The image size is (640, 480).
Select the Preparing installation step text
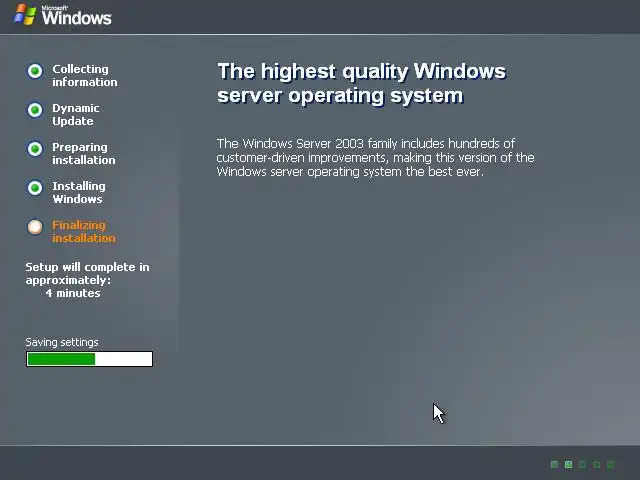click(x=84, y=153)
